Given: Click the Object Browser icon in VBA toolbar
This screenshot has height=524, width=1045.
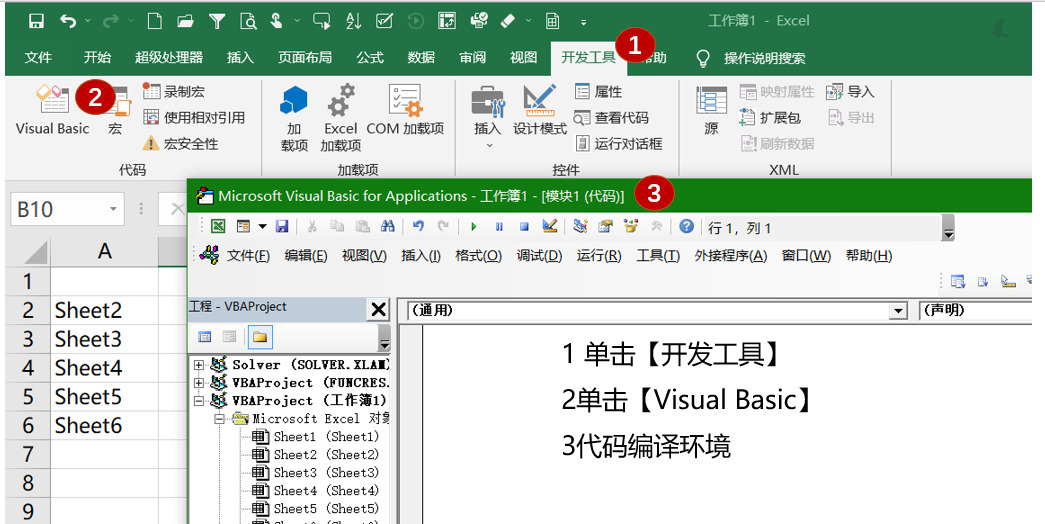Looking at the screenshot, I should 630,227.
